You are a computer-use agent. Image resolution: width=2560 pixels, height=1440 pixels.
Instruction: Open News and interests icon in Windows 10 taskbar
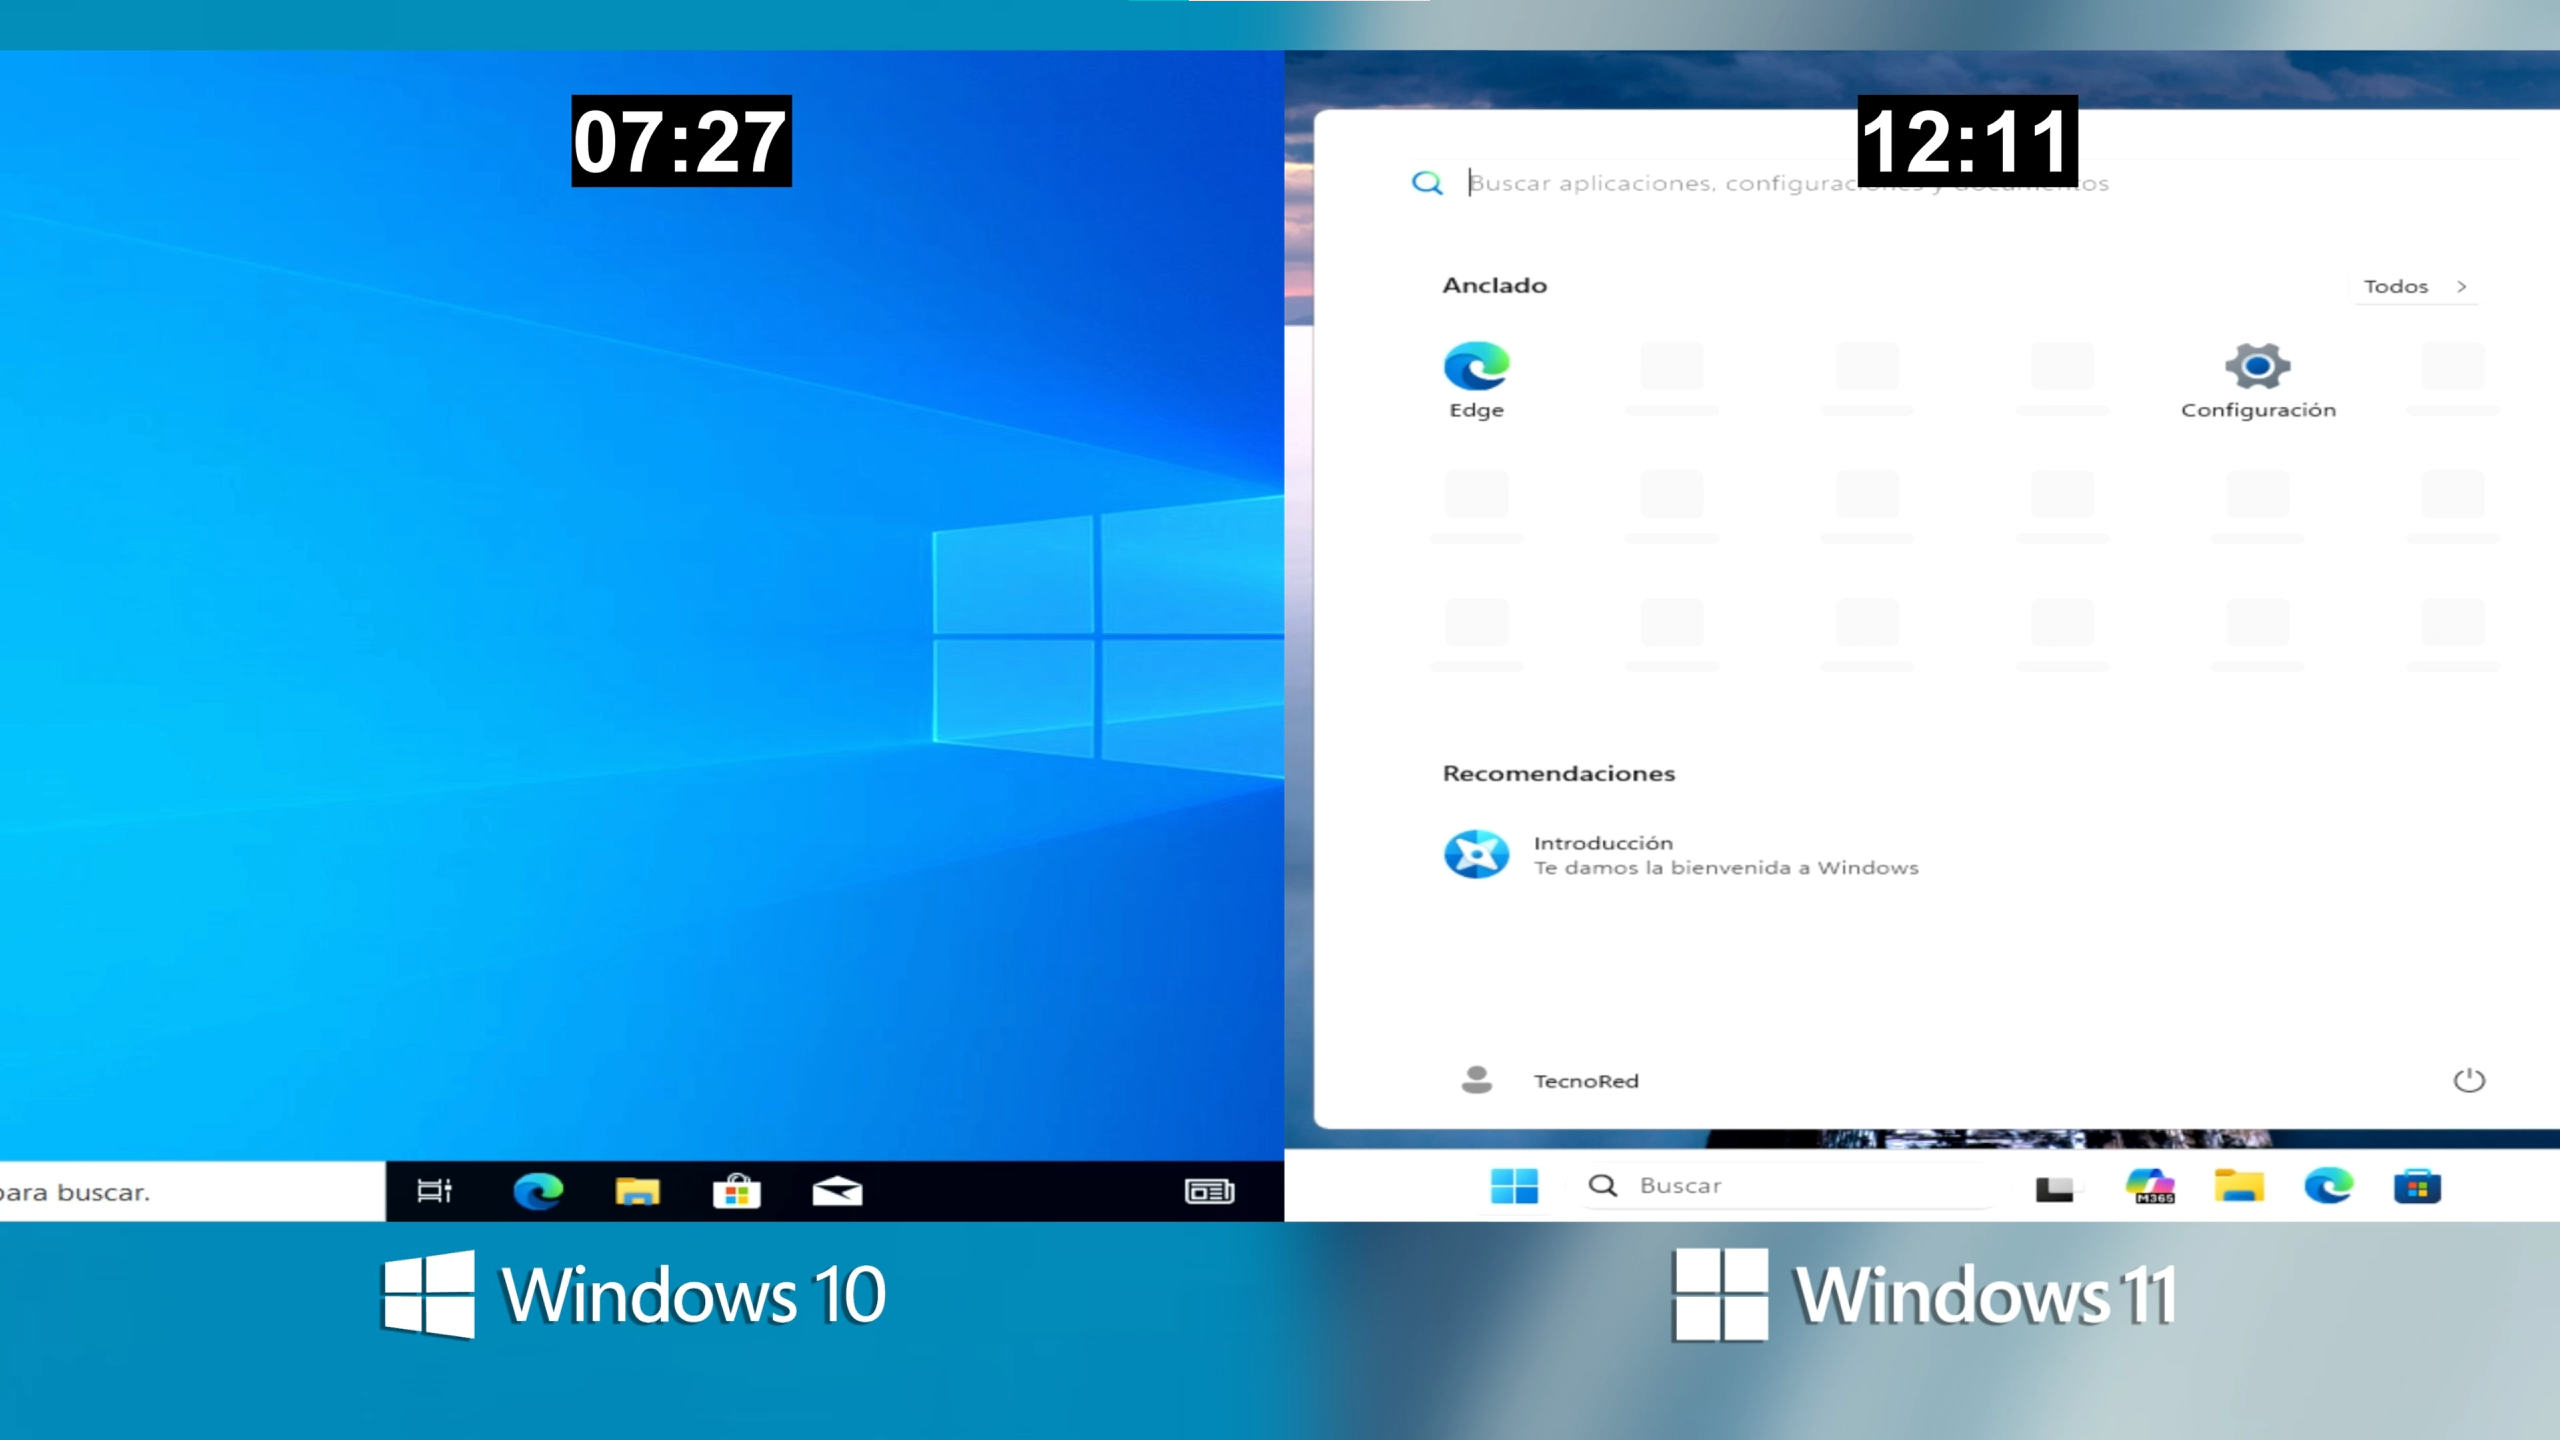[x=1209, y=1191]
